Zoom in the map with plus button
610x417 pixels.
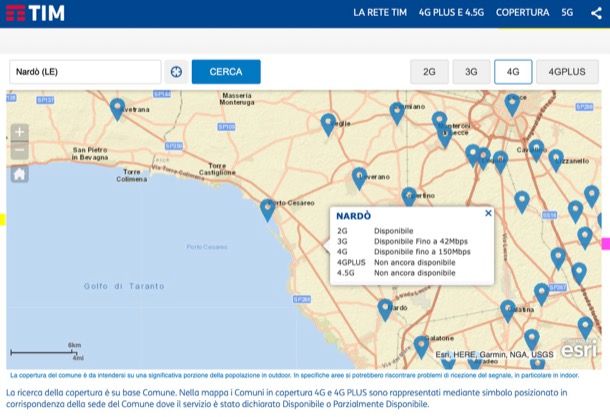19,132
